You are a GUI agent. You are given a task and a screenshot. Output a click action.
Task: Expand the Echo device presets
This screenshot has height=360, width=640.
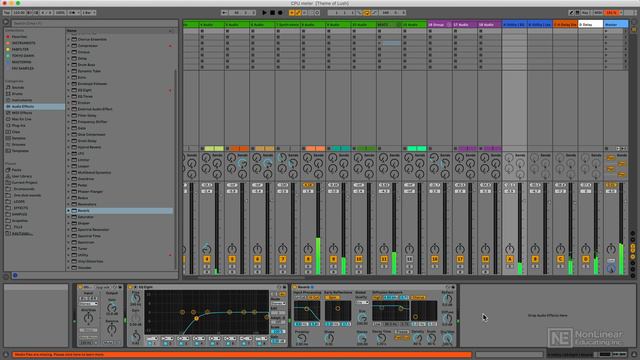69,78
